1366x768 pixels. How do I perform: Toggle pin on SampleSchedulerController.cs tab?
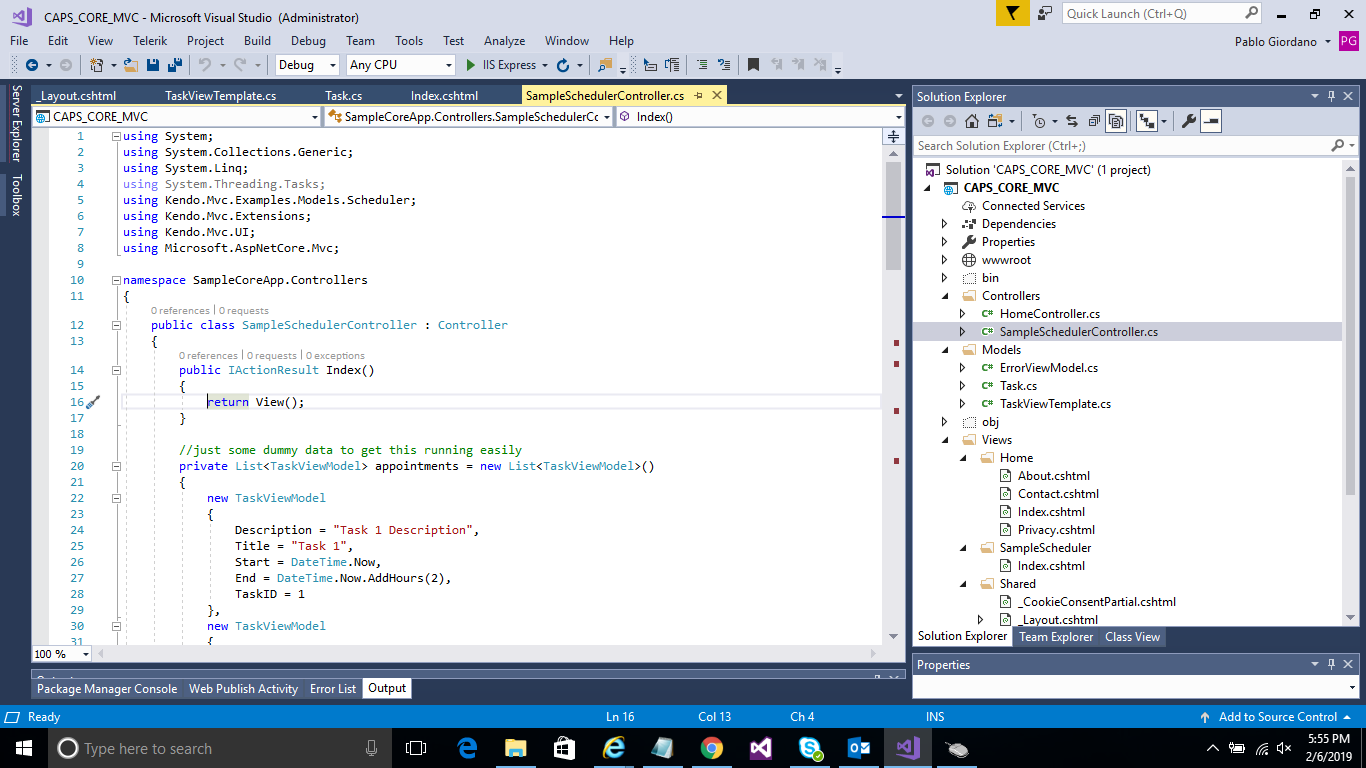698,96
